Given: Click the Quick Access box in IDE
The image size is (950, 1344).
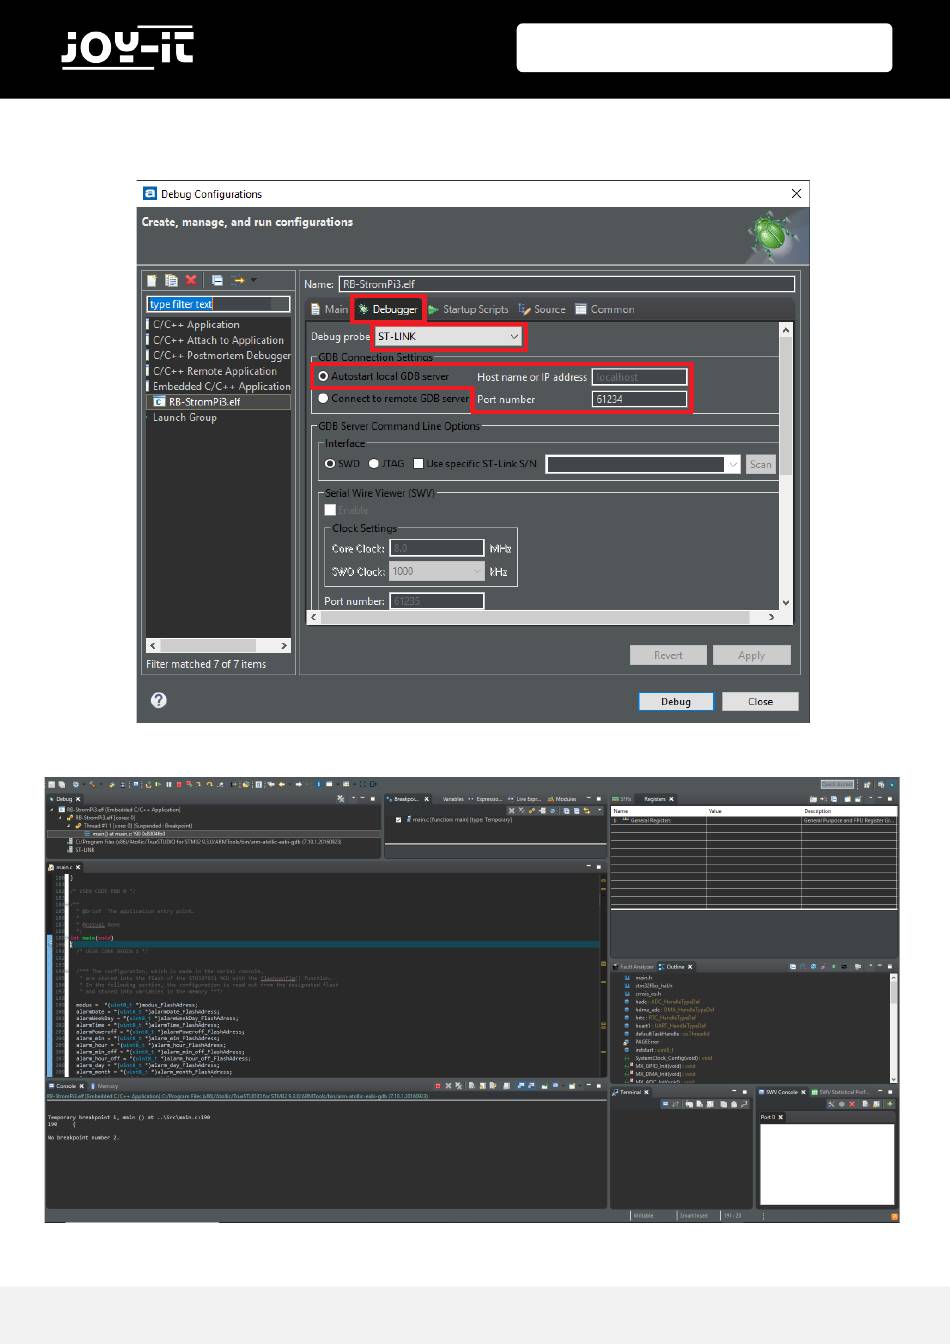Looking at the screenshot, I should coord(836,785).
